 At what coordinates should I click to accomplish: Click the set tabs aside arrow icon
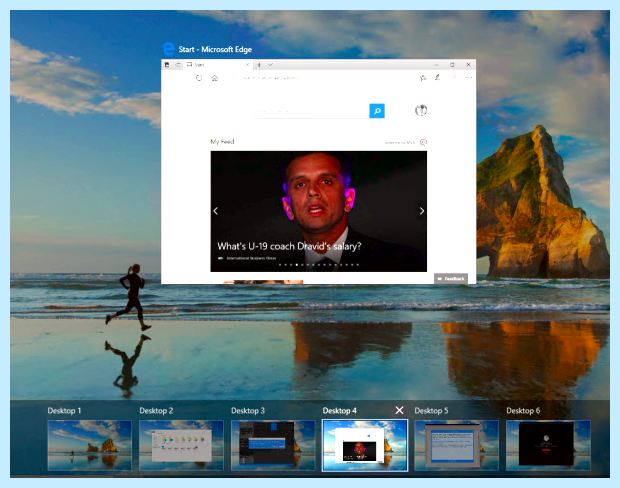(x=178, y=64)
